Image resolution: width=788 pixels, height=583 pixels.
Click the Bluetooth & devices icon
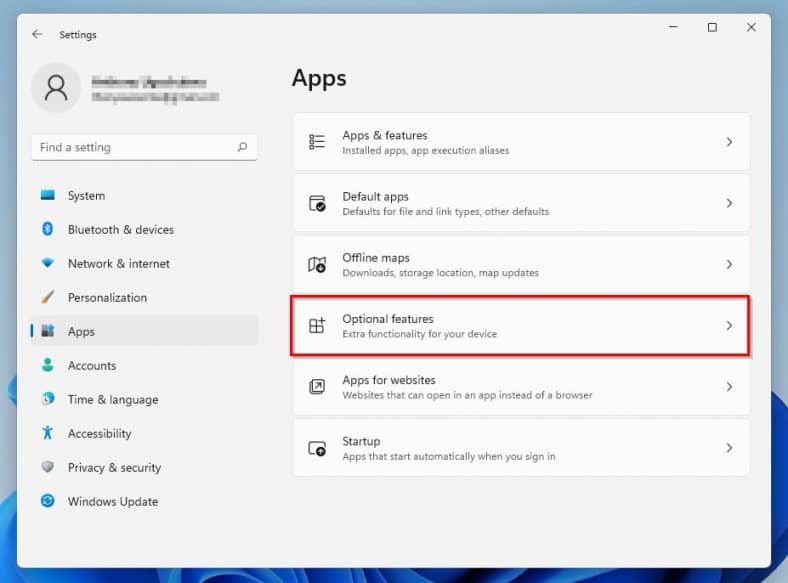[47, 230]
